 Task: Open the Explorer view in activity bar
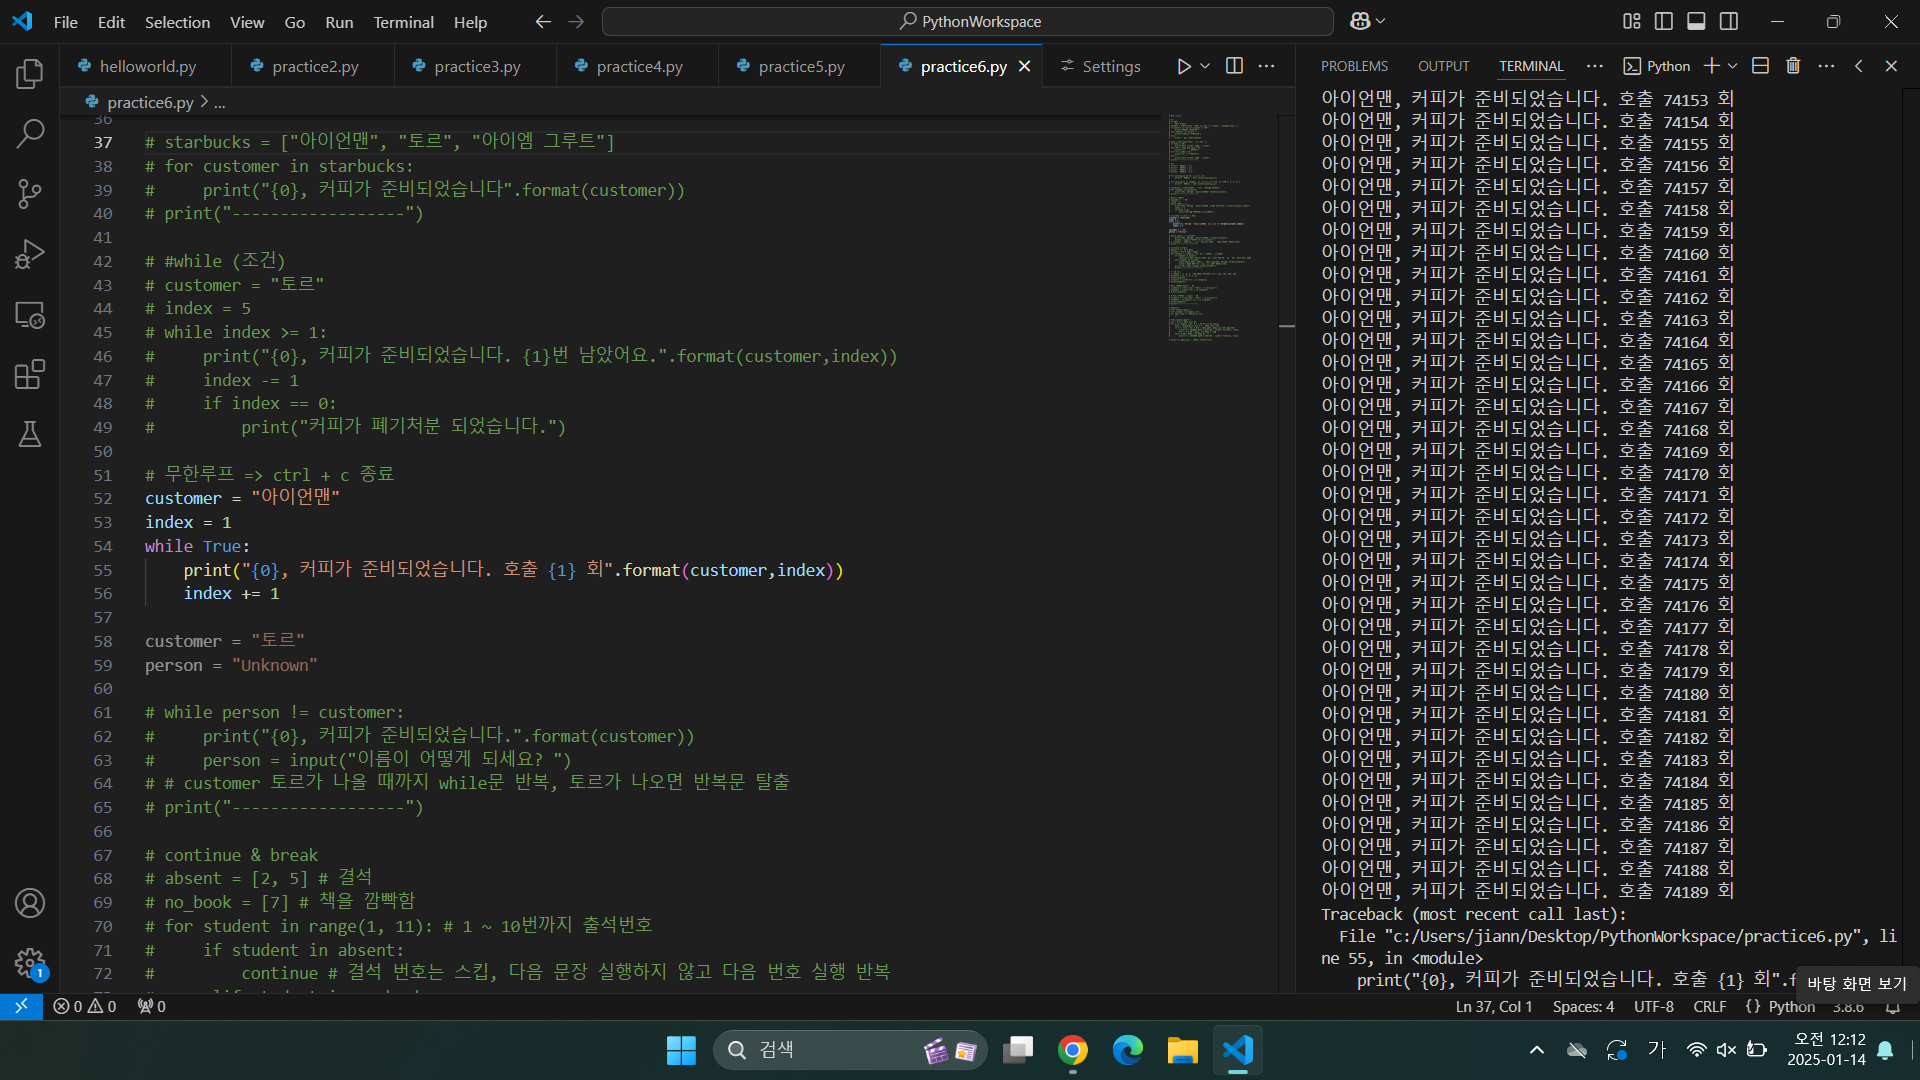30,73
